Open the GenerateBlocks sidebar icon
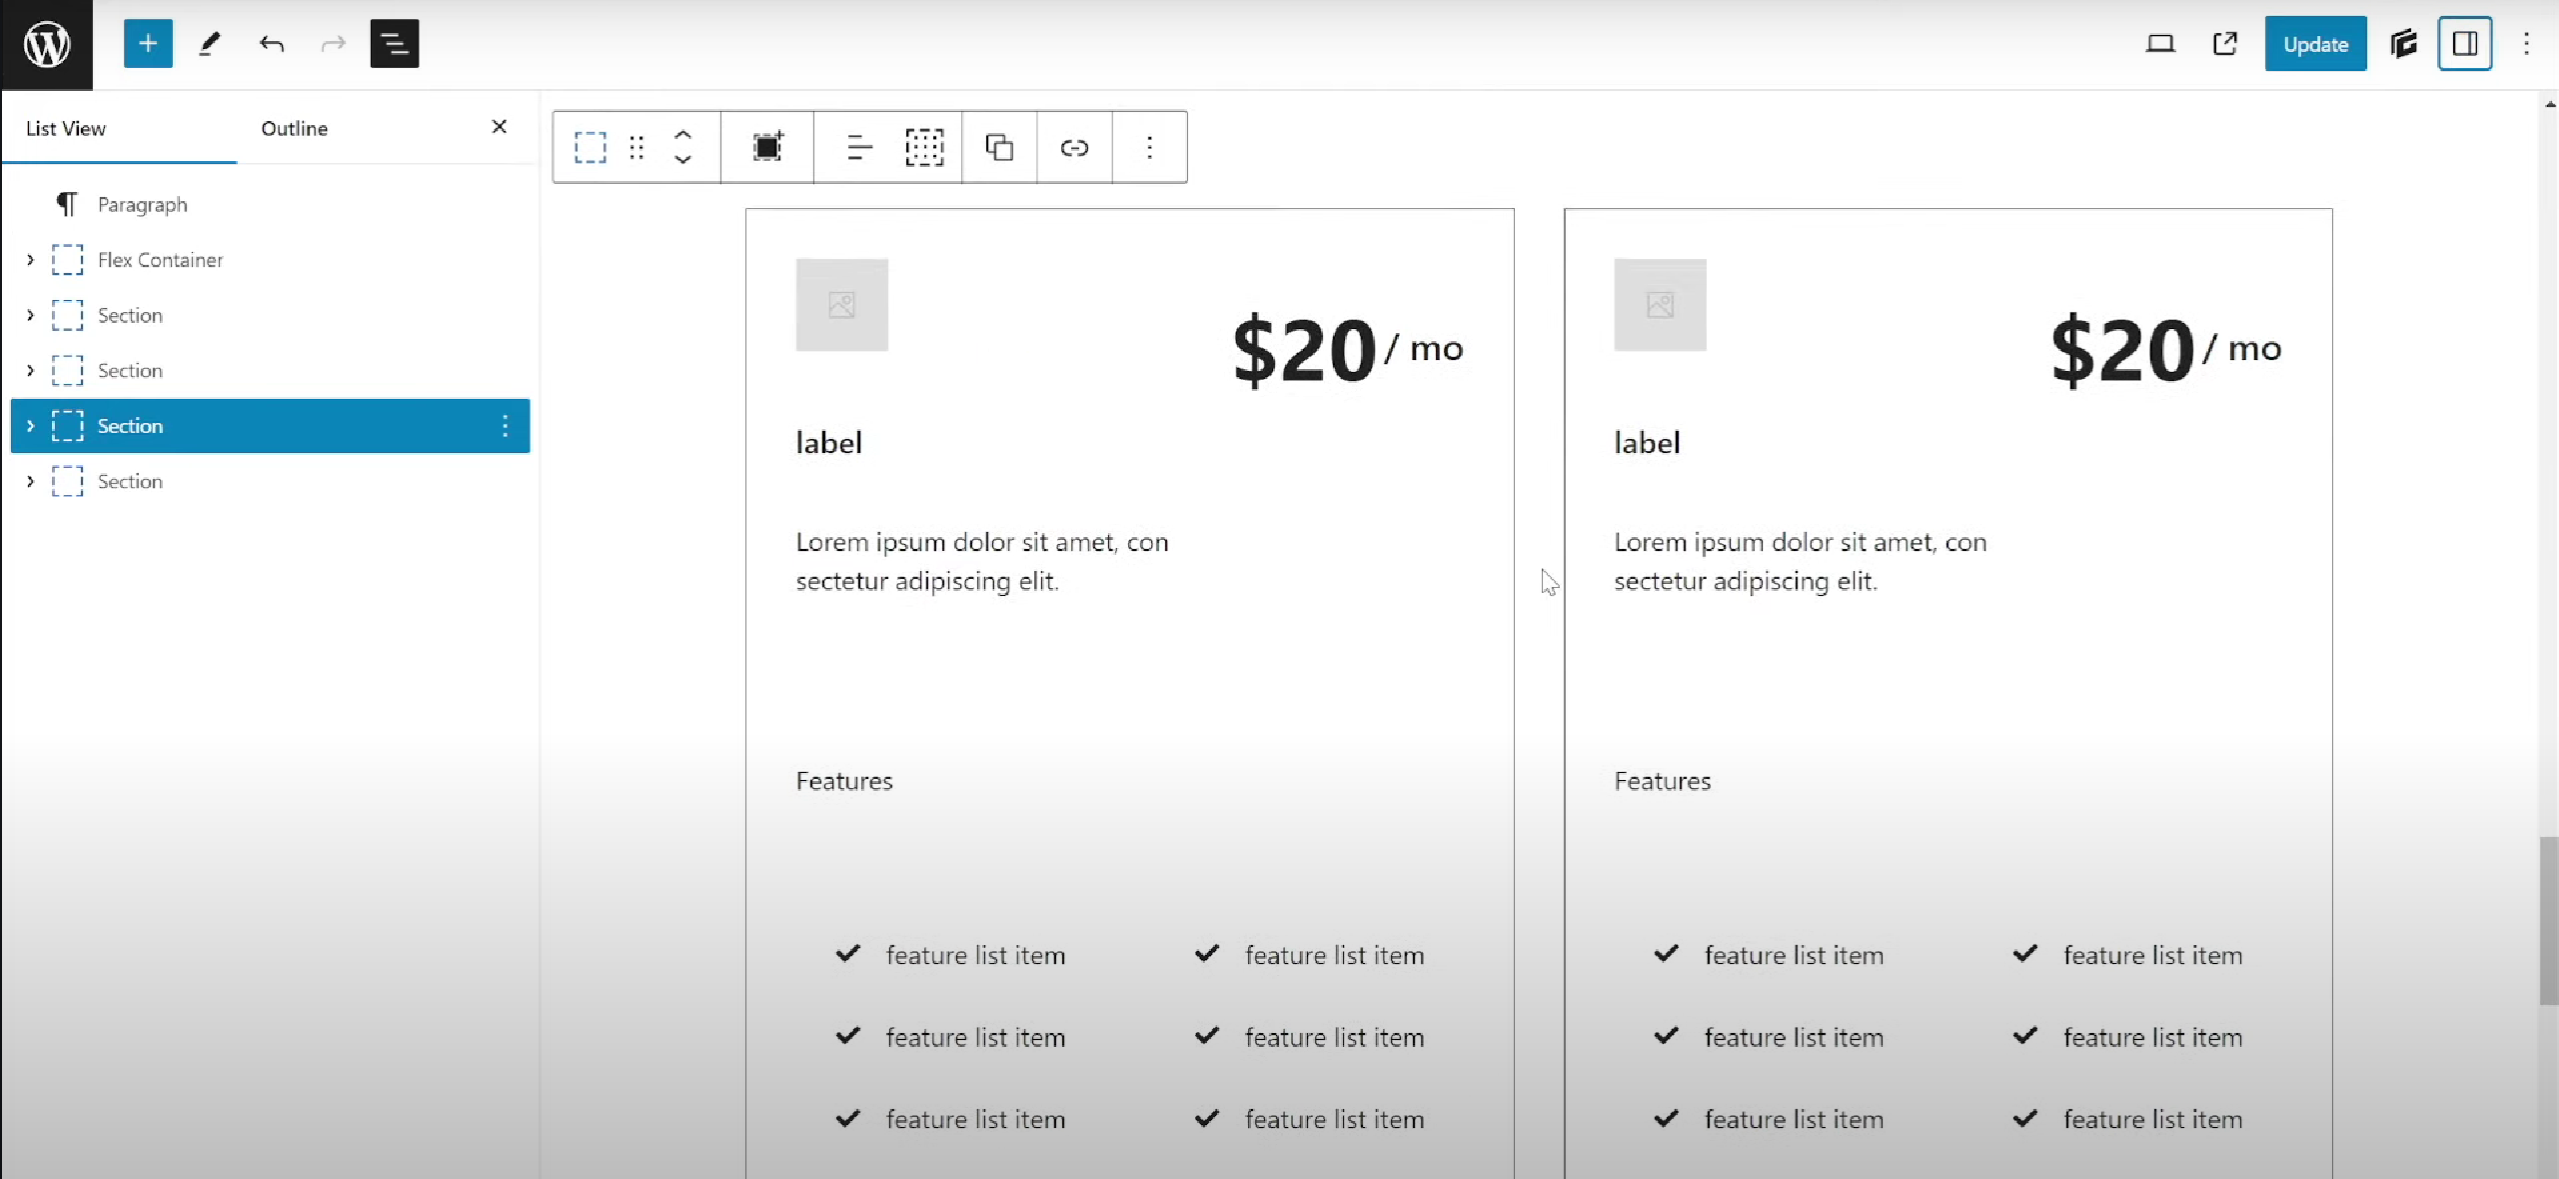The width and height of the screenshot is (2559, 1179). click(x=2403, y=44)
